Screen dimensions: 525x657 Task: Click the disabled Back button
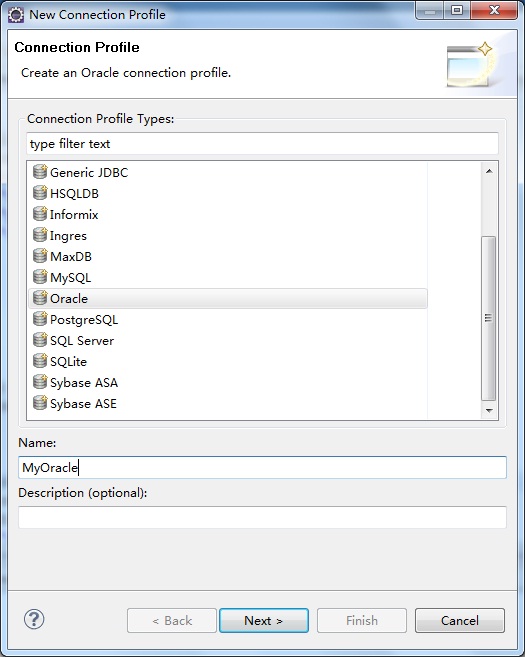[172, 621]
